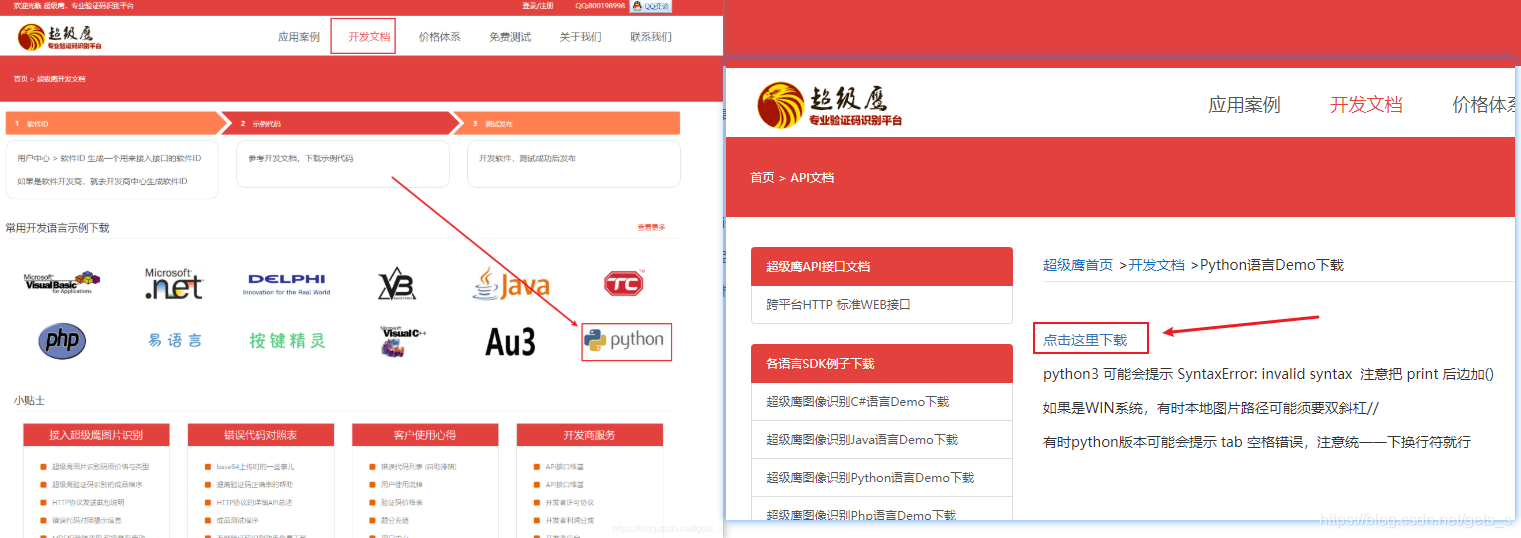Click the 开发软件，测试成功后发布 box
The width and height of the screenshot is (1521, 538).
click(x=573, y=164)
